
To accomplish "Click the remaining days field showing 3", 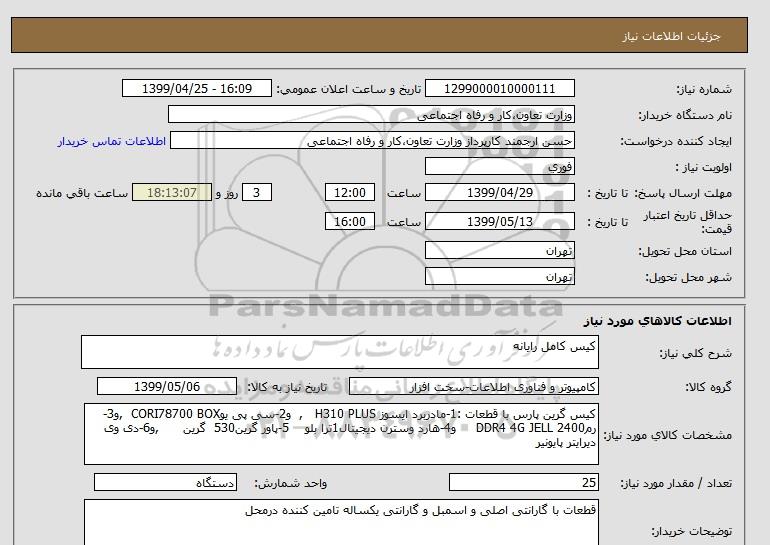I will 256,192.
